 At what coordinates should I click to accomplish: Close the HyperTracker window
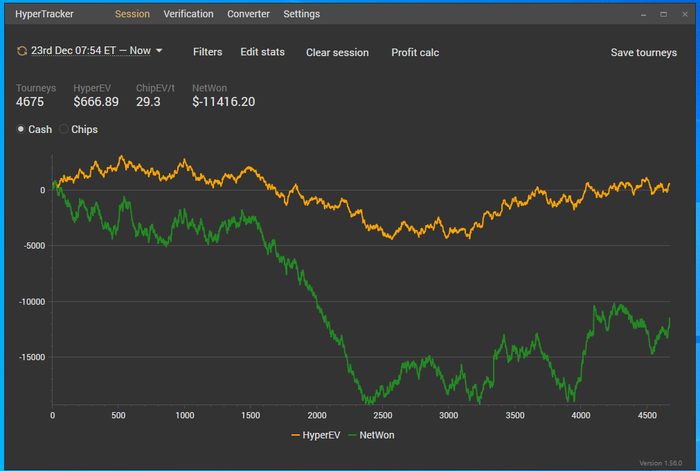click(x=684, y=14)
